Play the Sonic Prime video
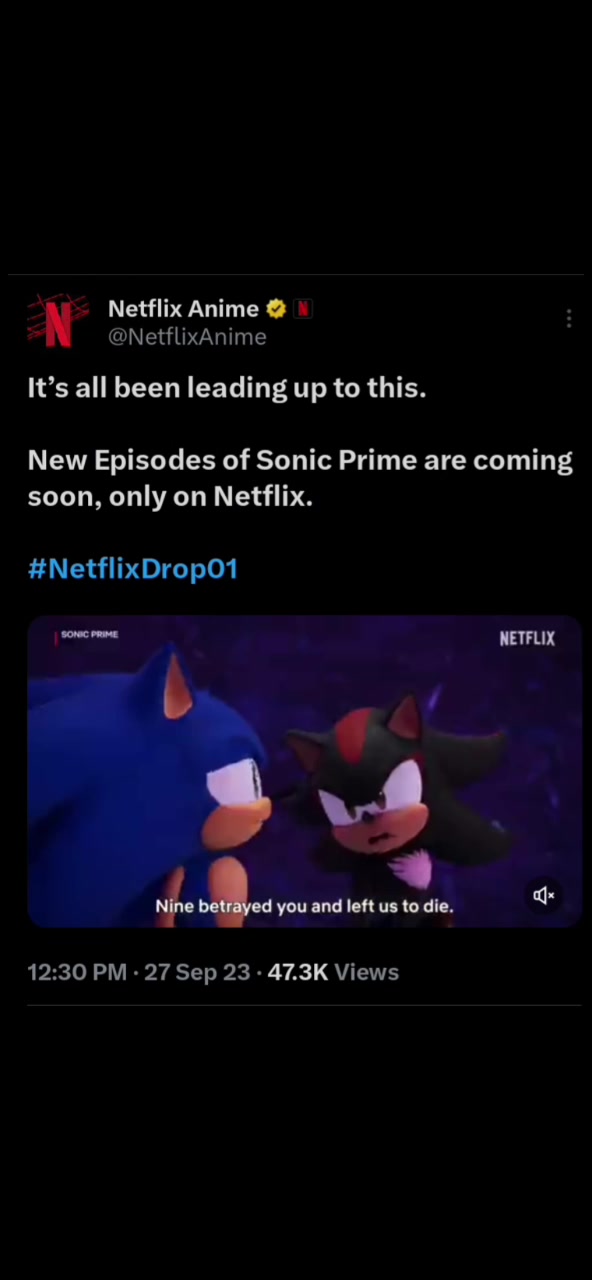 [x=304, y=772]
